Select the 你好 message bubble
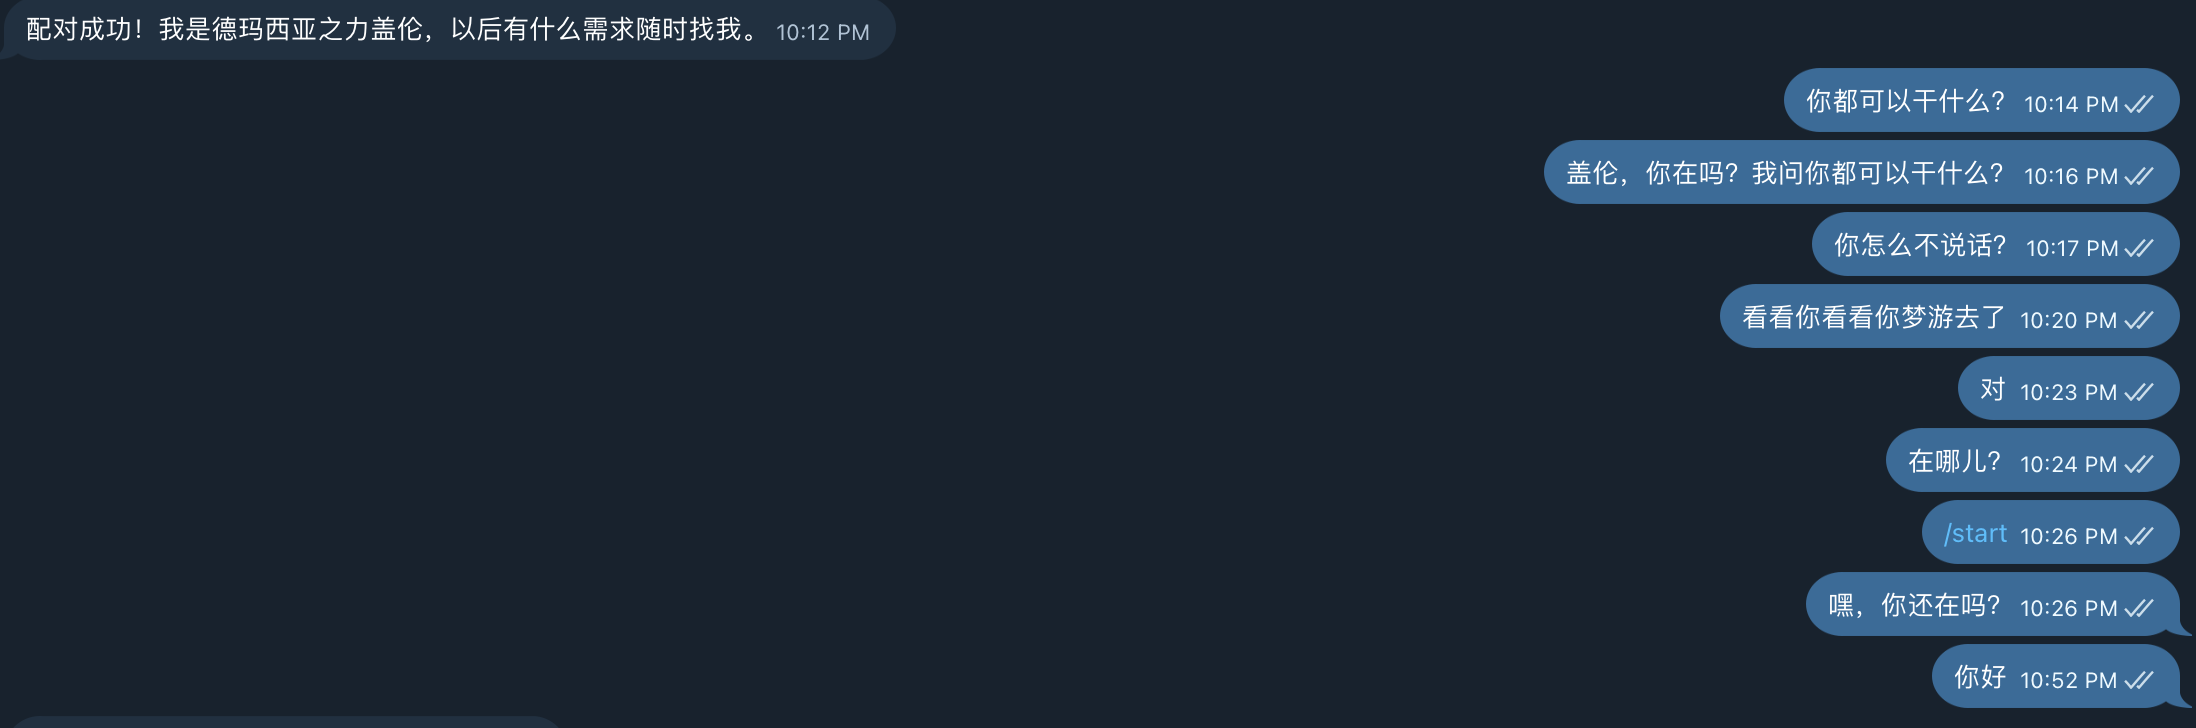Image resolution: width=2196 pixels, height=728 pixels. point(2055,676)
